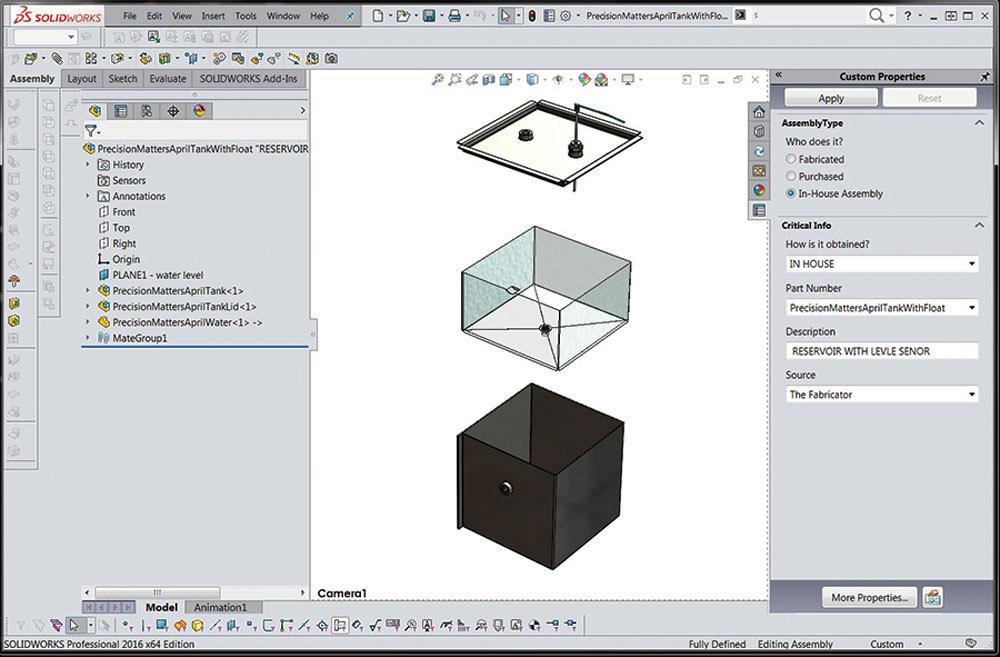
Task: Open the 'How is it obtained?' dropdown
Action: pos(972,263)
